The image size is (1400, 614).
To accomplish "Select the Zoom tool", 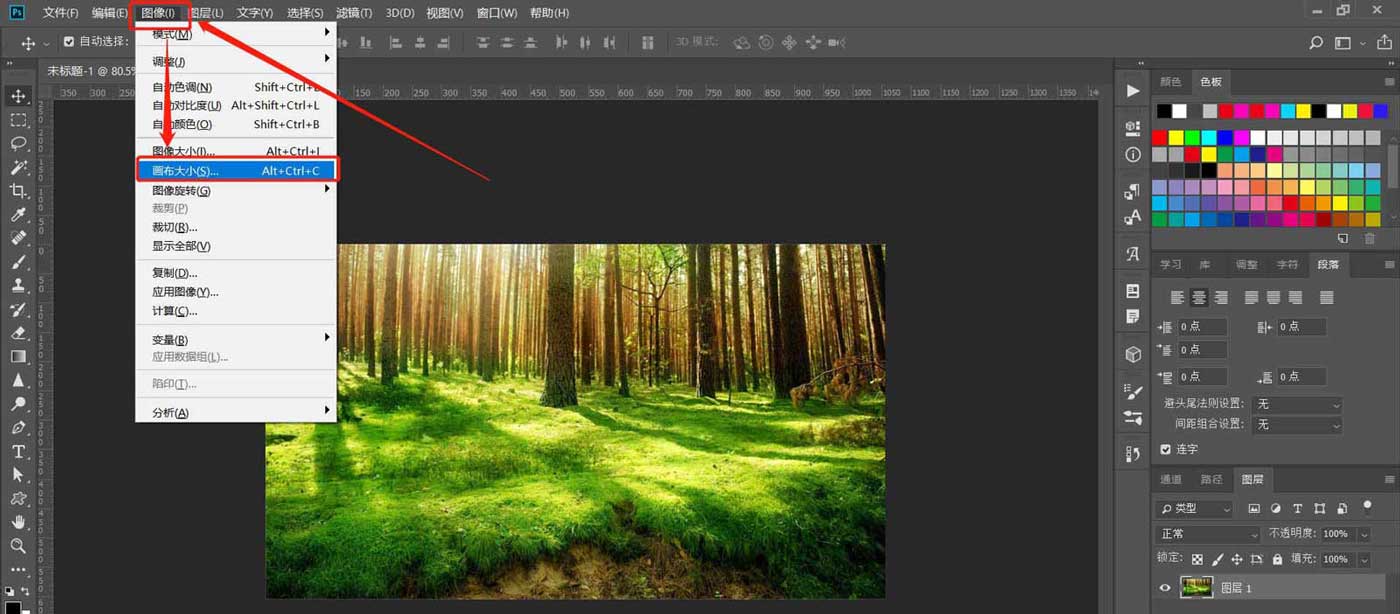I will coord(18,546).
